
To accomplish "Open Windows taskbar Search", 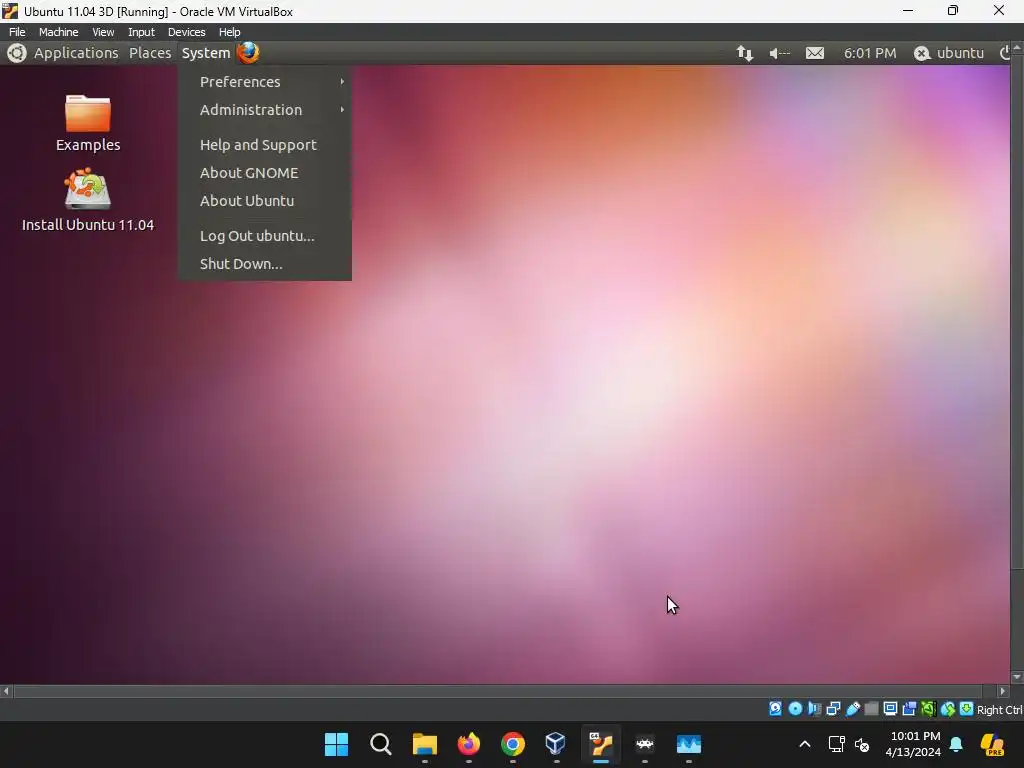I will [x=381, y=744].
